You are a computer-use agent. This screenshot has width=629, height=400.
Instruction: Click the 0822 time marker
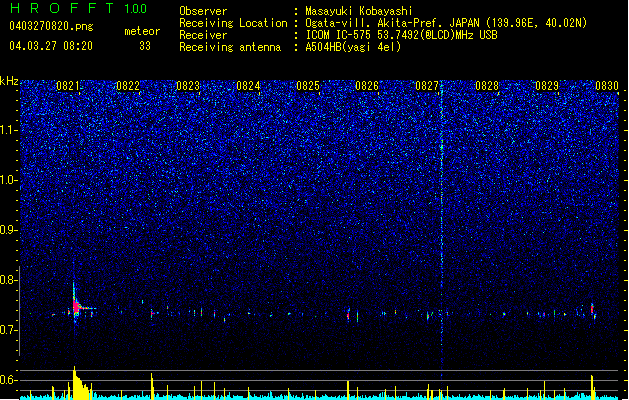128,85
